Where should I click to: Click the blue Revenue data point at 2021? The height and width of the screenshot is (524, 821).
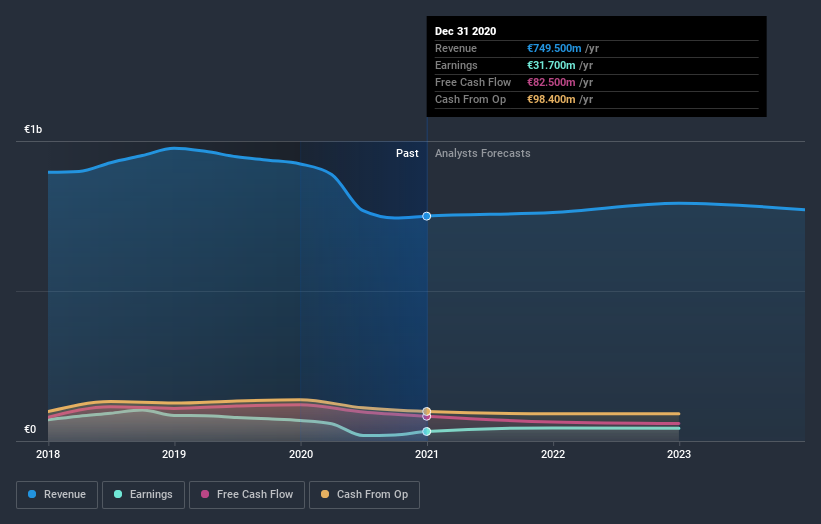click(x=427, y=216)
